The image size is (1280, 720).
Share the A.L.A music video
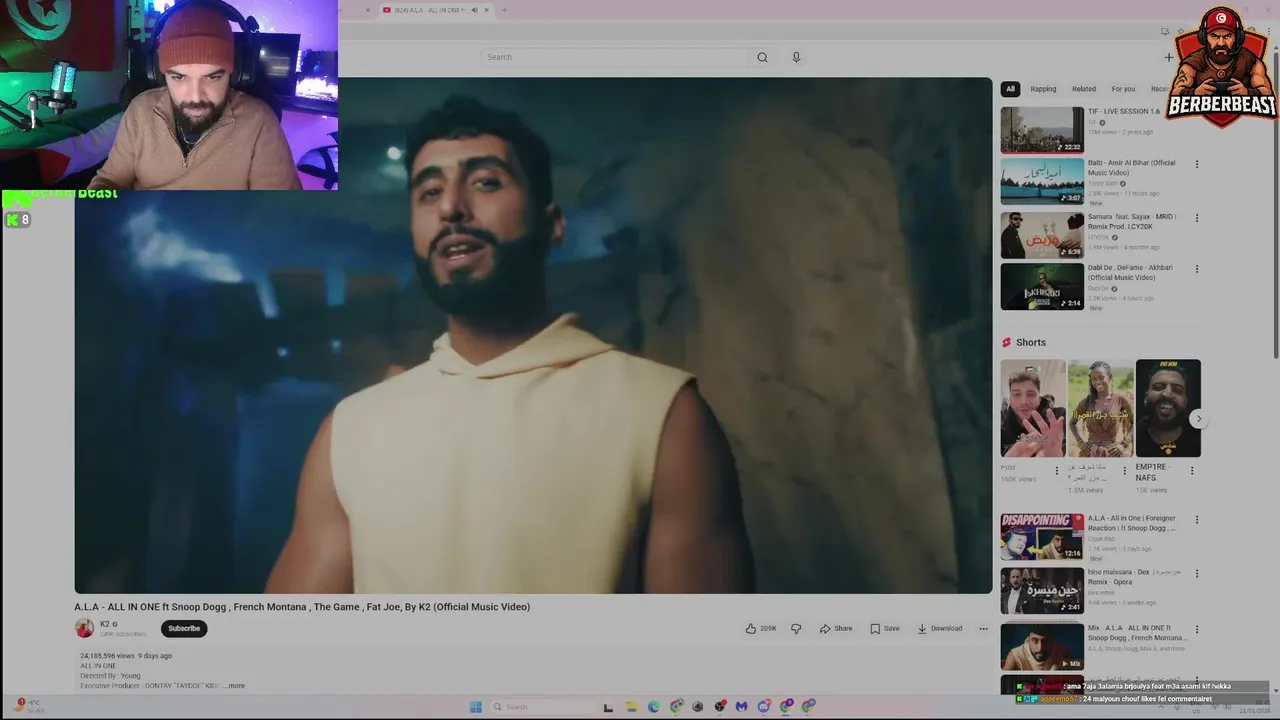click(x=836, y=629)
